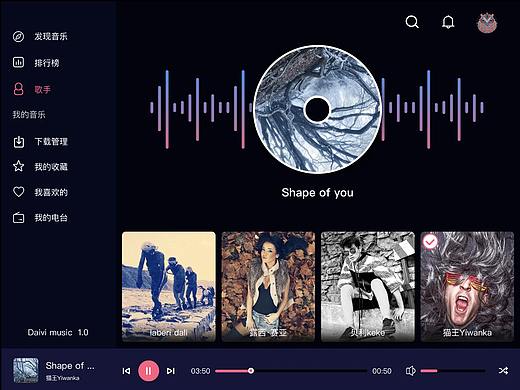Mute using the speaker icon
This screenshot has height=390, width=520.
click(411, 371)
